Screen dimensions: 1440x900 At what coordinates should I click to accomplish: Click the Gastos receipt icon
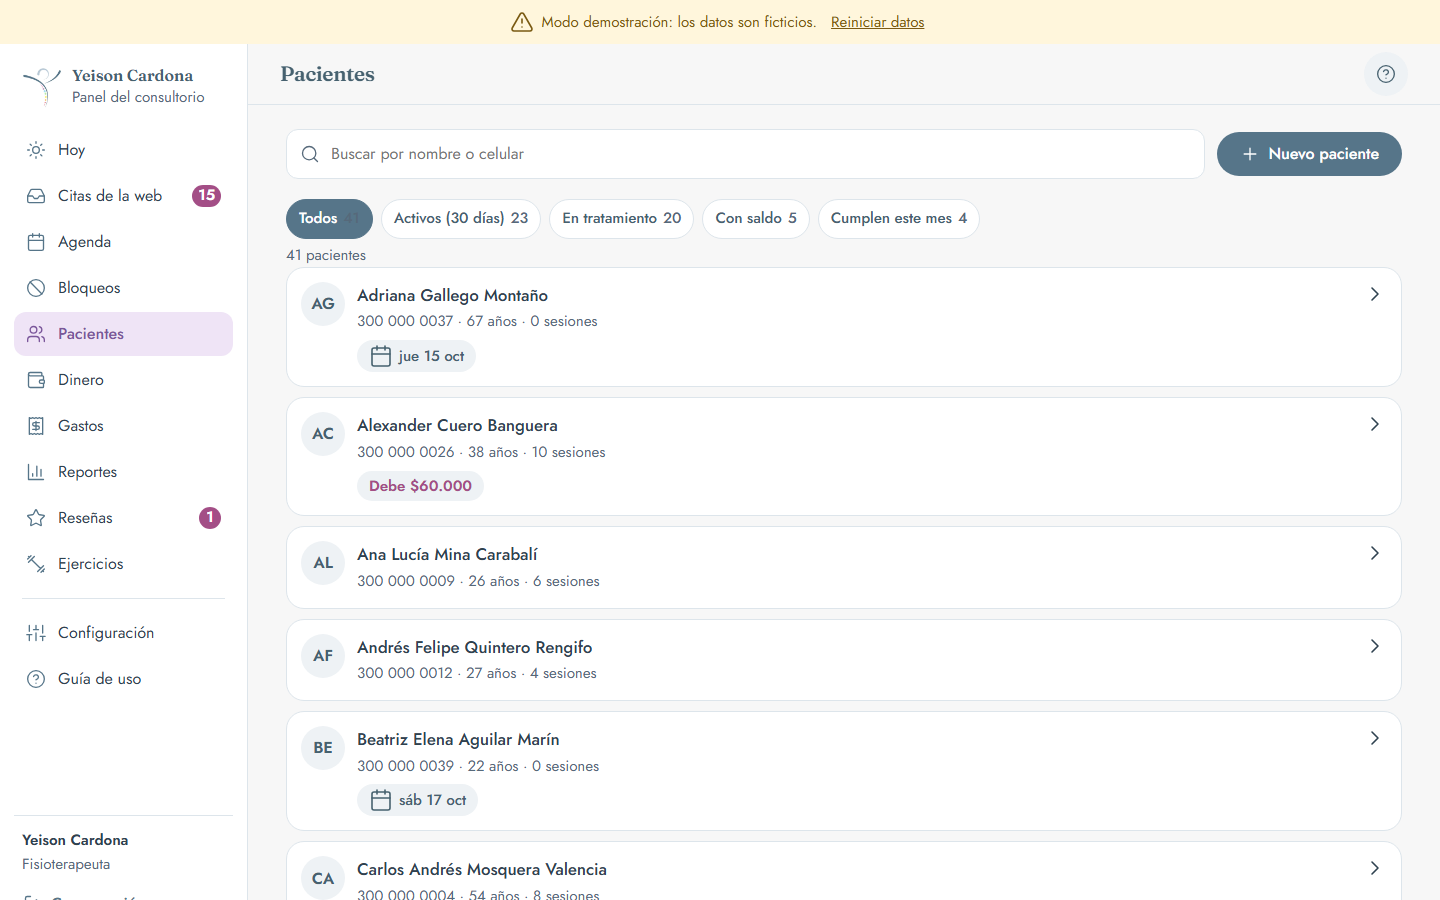36,426
